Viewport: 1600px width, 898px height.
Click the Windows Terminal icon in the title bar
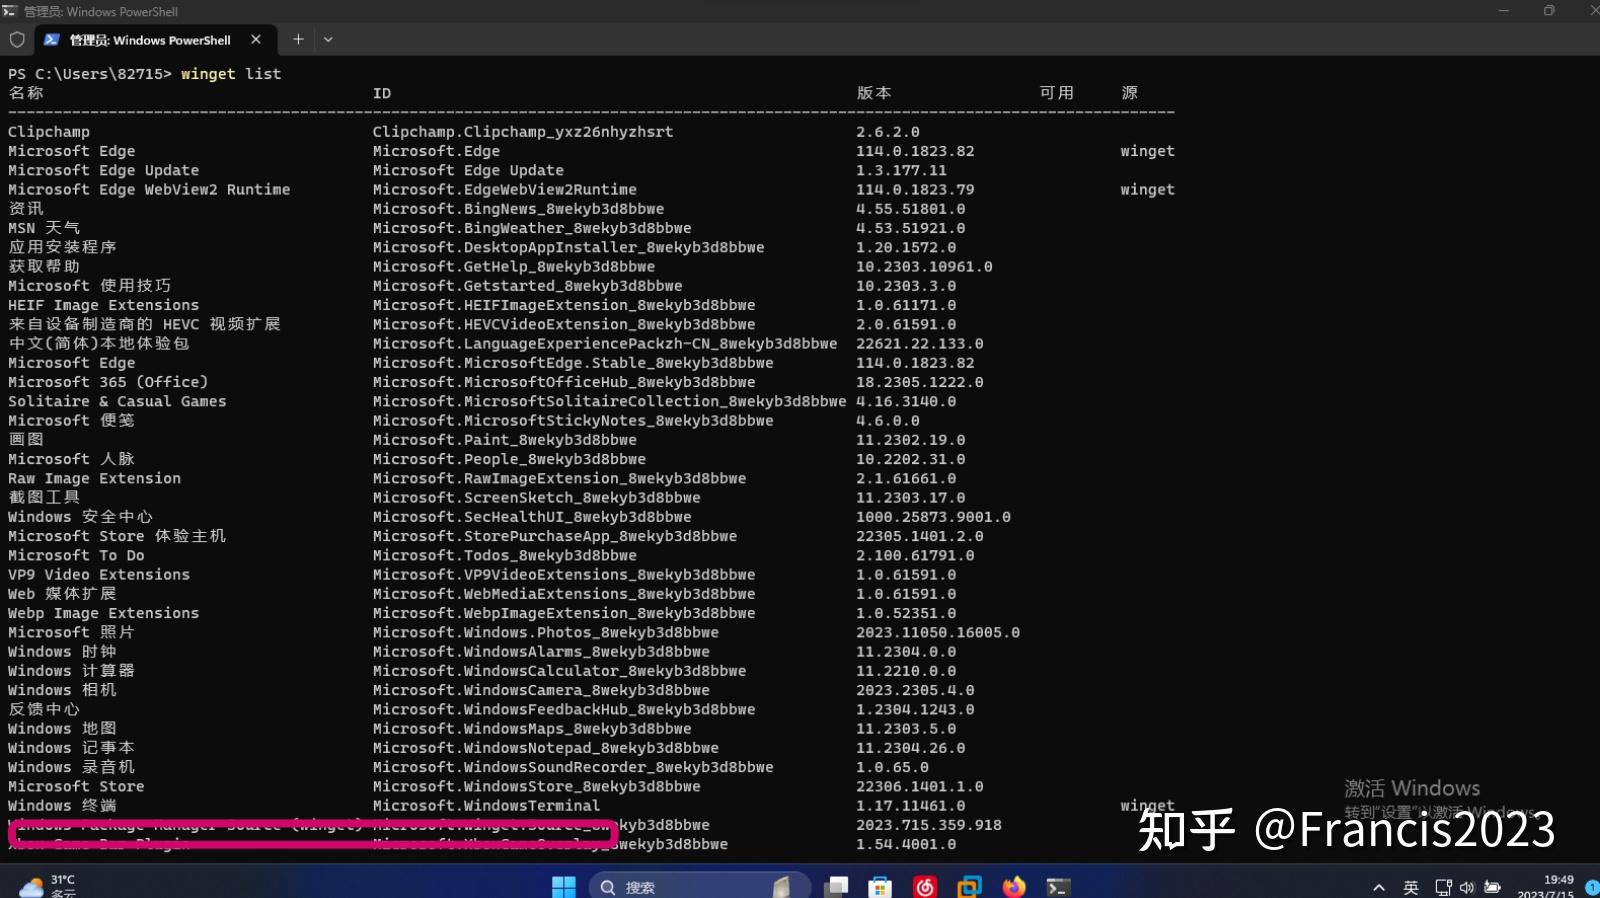point(10,11)
